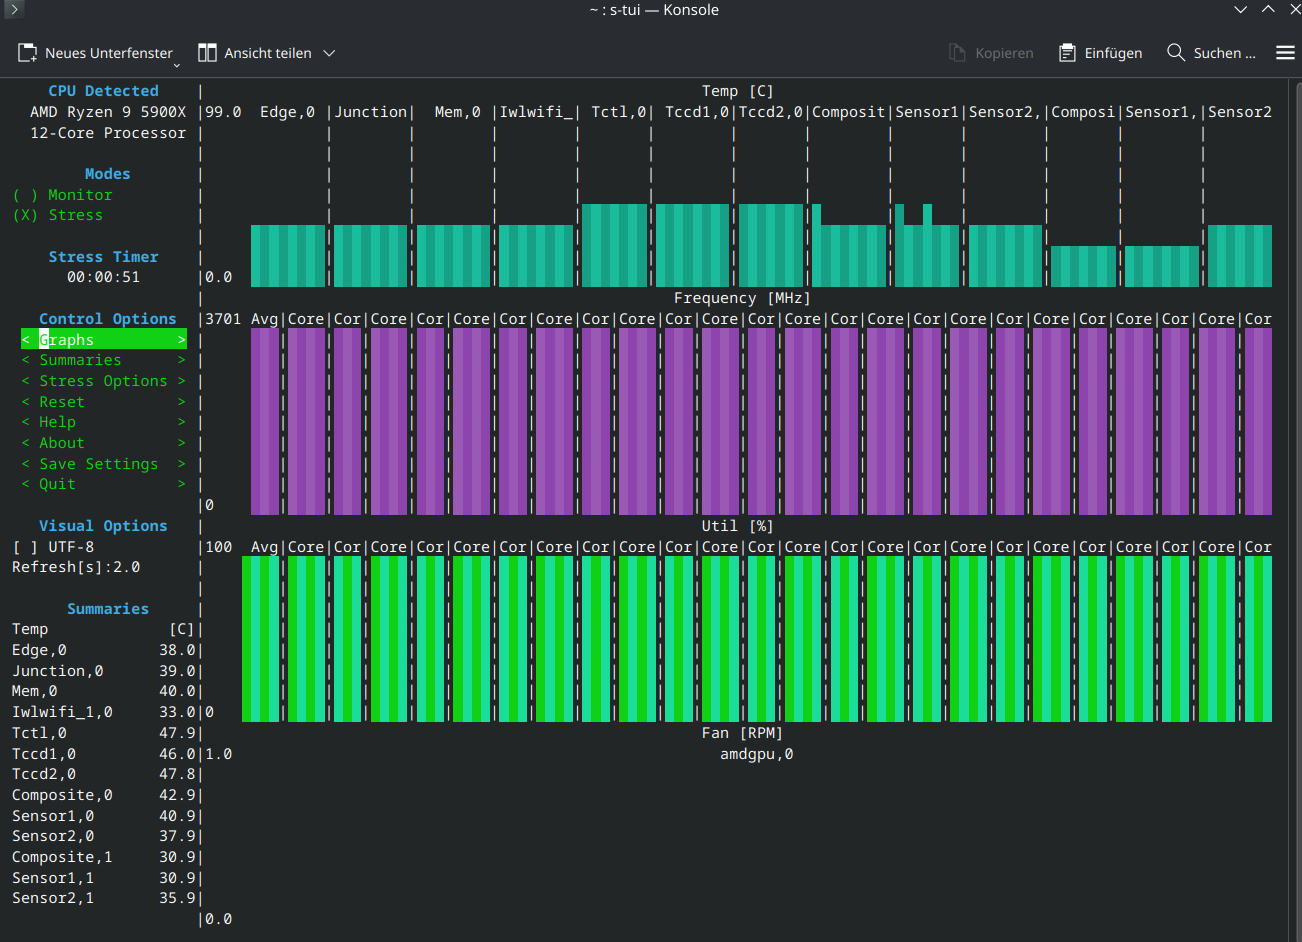Expand the Ansicht teilen chevron
The image size is (1302, 942).
tap(329, 53)
